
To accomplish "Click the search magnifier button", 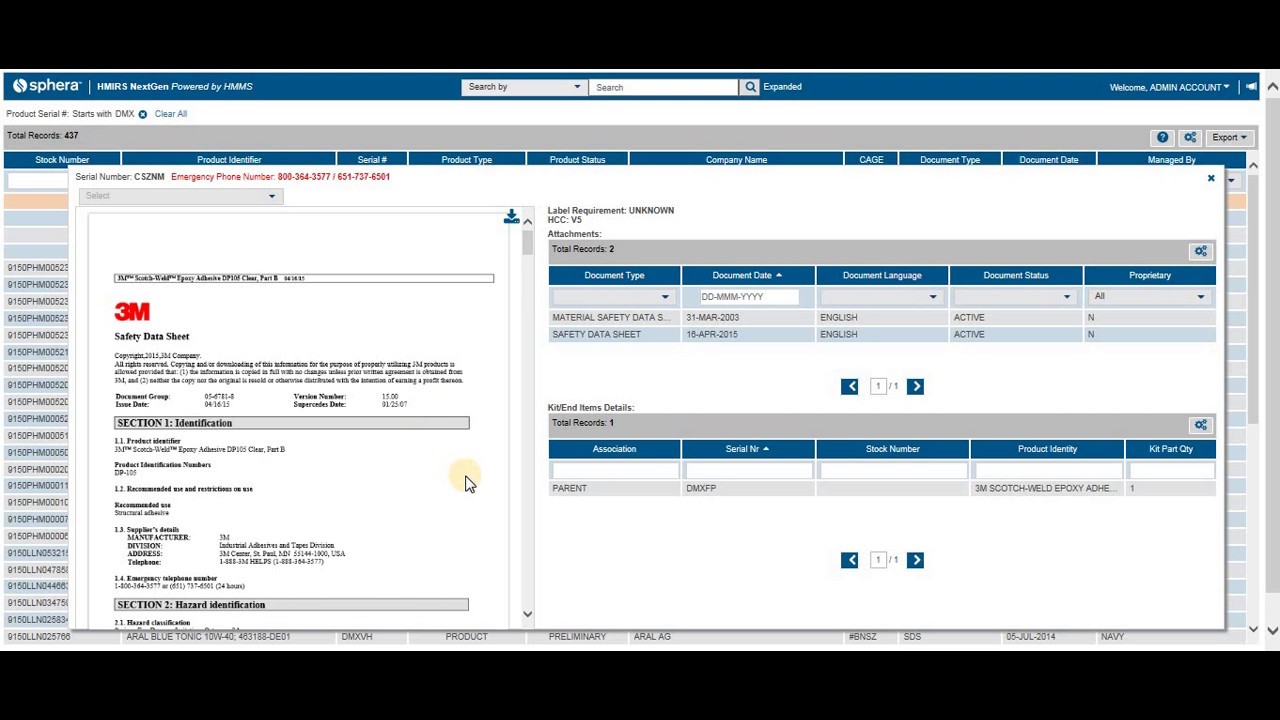I will click(x=750, y=87).
